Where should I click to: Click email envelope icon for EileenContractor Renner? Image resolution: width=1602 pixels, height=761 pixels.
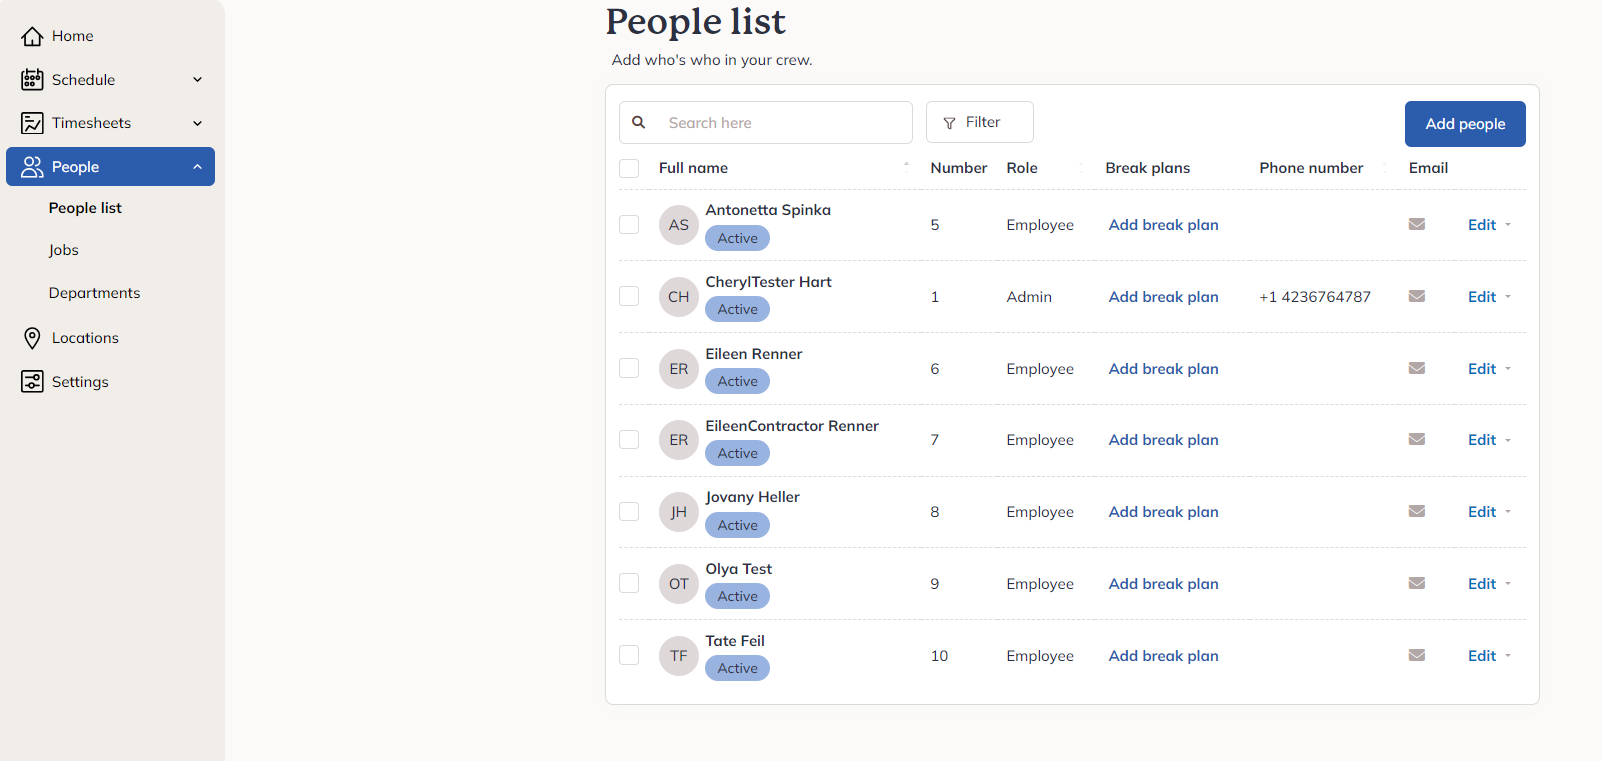click(1417, 439)
